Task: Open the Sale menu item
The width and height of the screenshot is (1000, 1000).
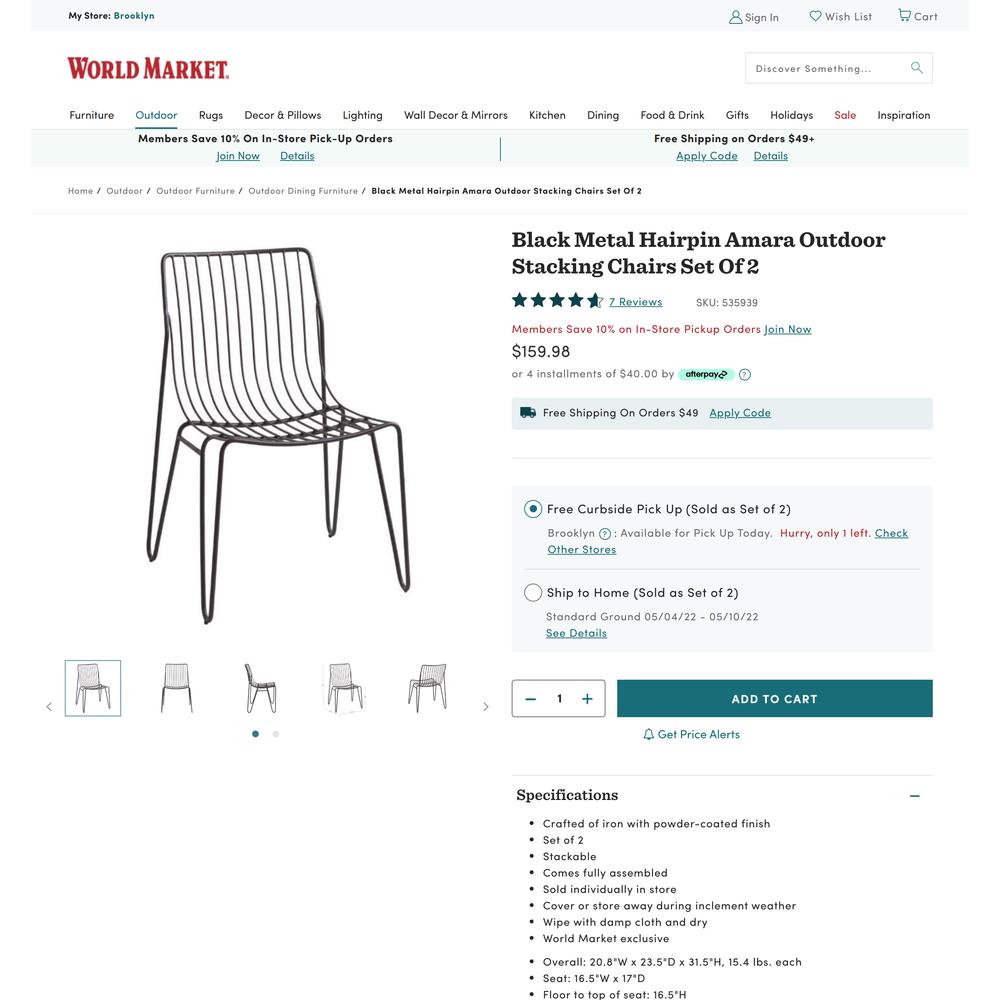Action: [x=845, y=115]
